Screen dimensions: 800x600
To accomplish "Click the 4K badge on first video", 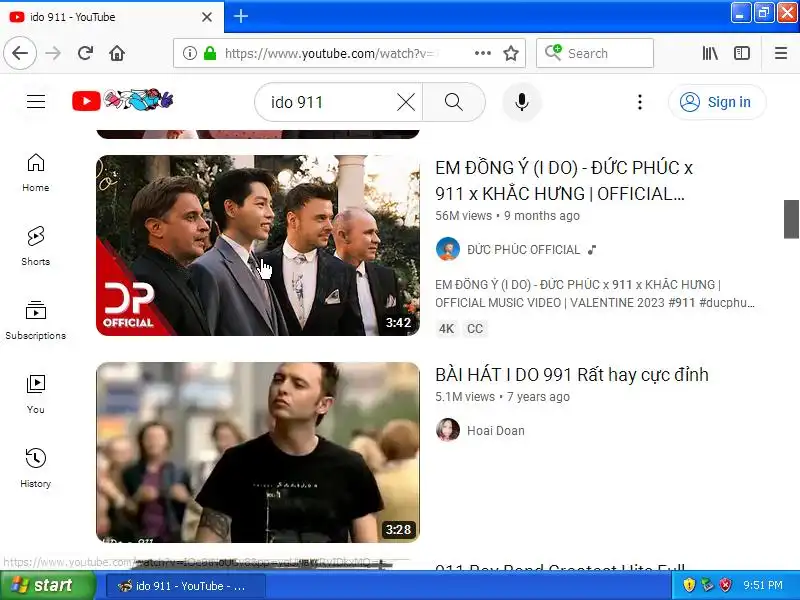I will point(446,329).
